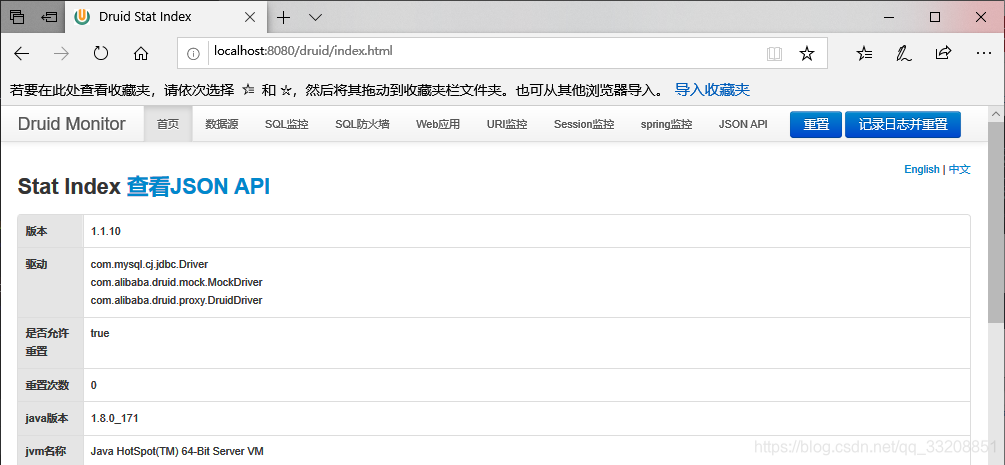
Task: Select com.alibaba.druid.proxy.DruidDriver text
Action: pos(176,300)
